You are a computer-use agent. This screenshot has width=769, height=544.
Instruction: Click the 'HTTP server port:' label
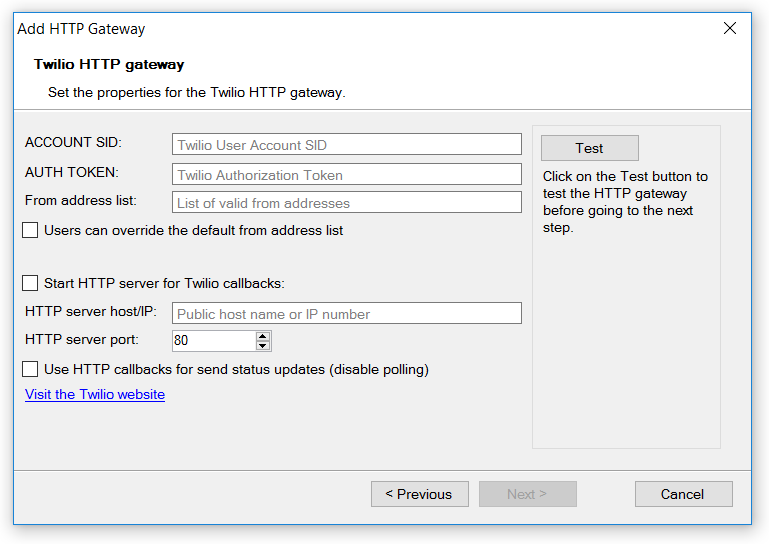point(82,339)
